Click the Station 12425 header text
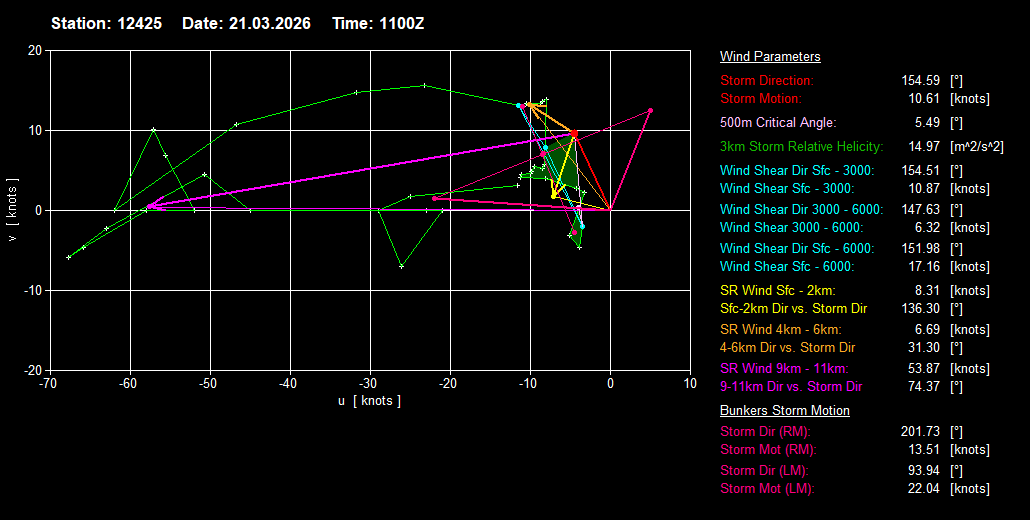This screenshot has width=1030, height=520. 108,23
